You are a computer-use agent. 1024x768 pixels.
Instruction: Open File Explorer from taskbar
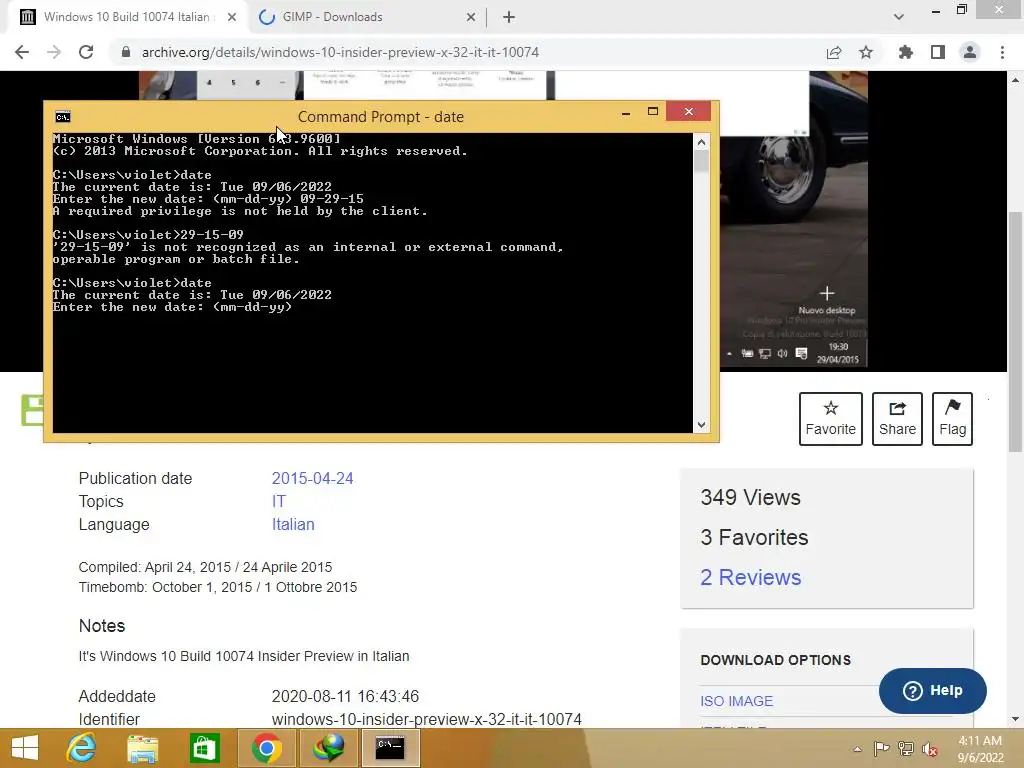(142, 748)
